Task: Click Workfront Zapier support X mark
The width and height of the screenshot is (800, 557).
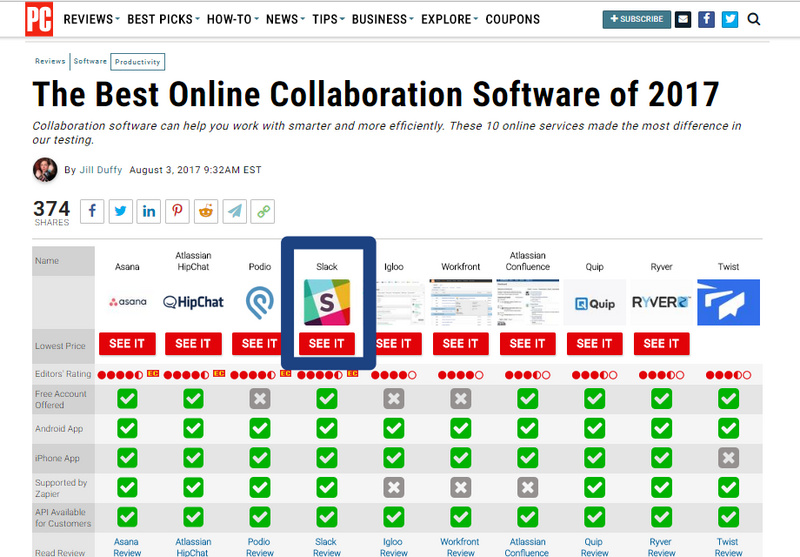Action: [461, 488]
